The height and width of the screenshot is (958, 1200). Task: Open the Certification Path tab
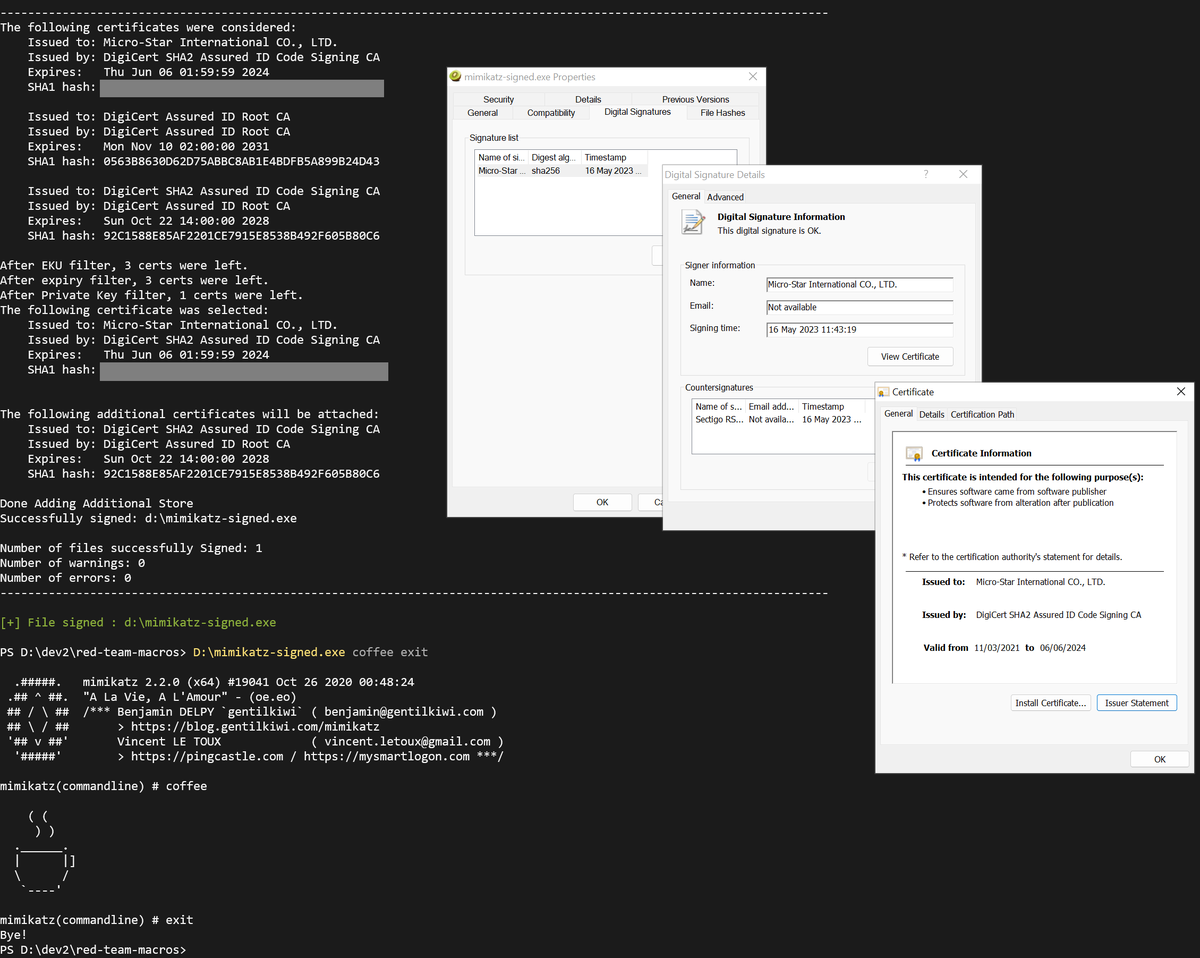982,414
